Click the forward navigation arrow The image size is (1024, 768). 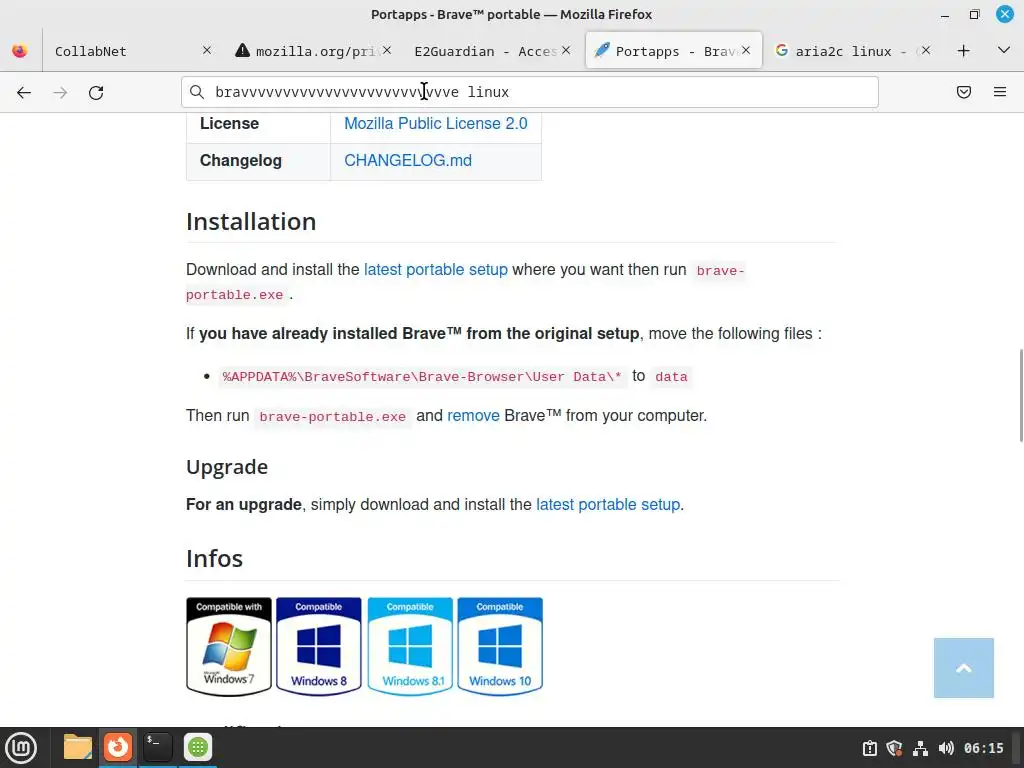tap(60, 92)
